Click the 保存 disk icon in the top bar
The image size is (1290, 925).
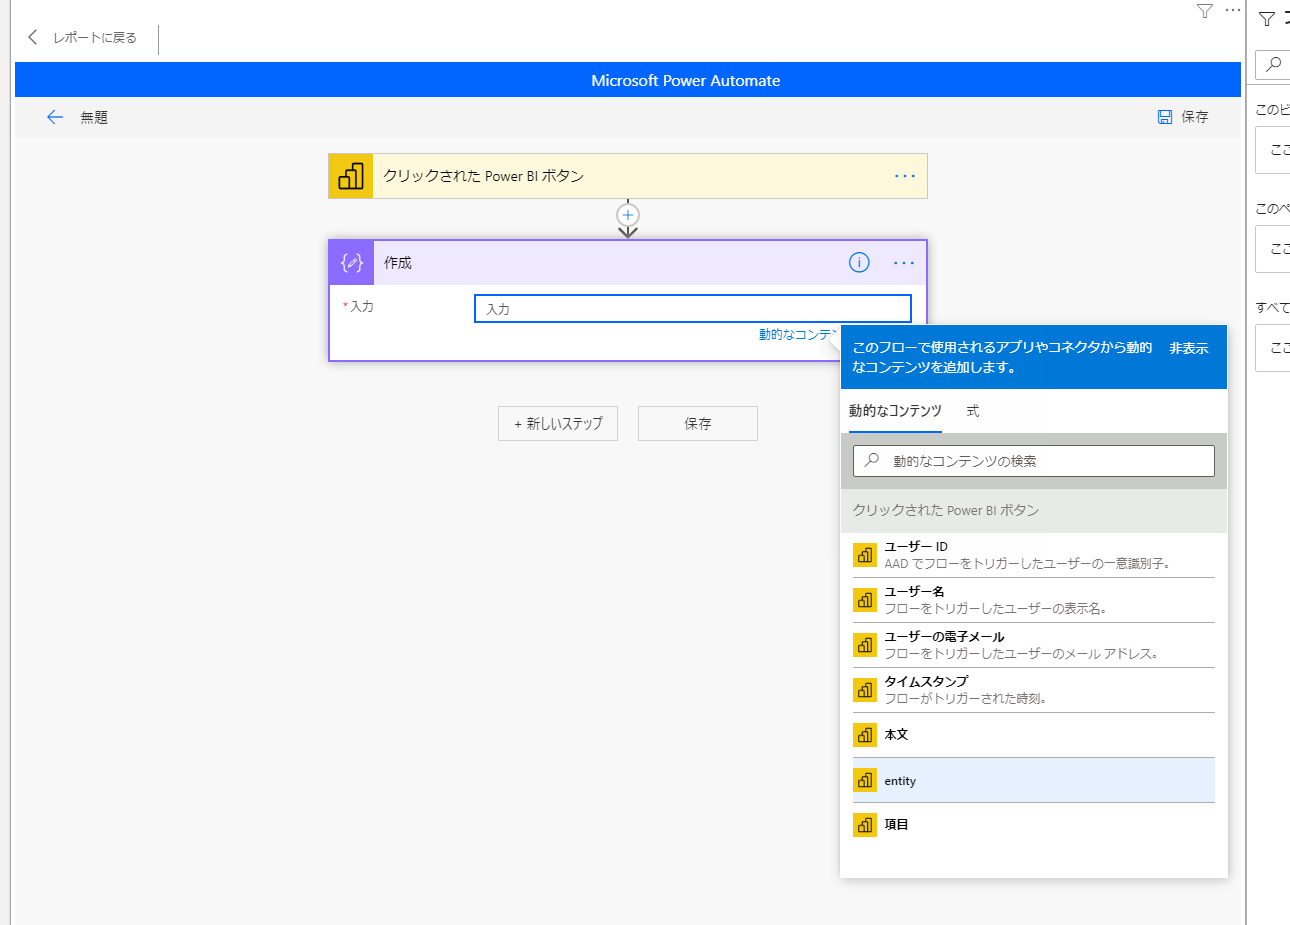[1164, 116]
